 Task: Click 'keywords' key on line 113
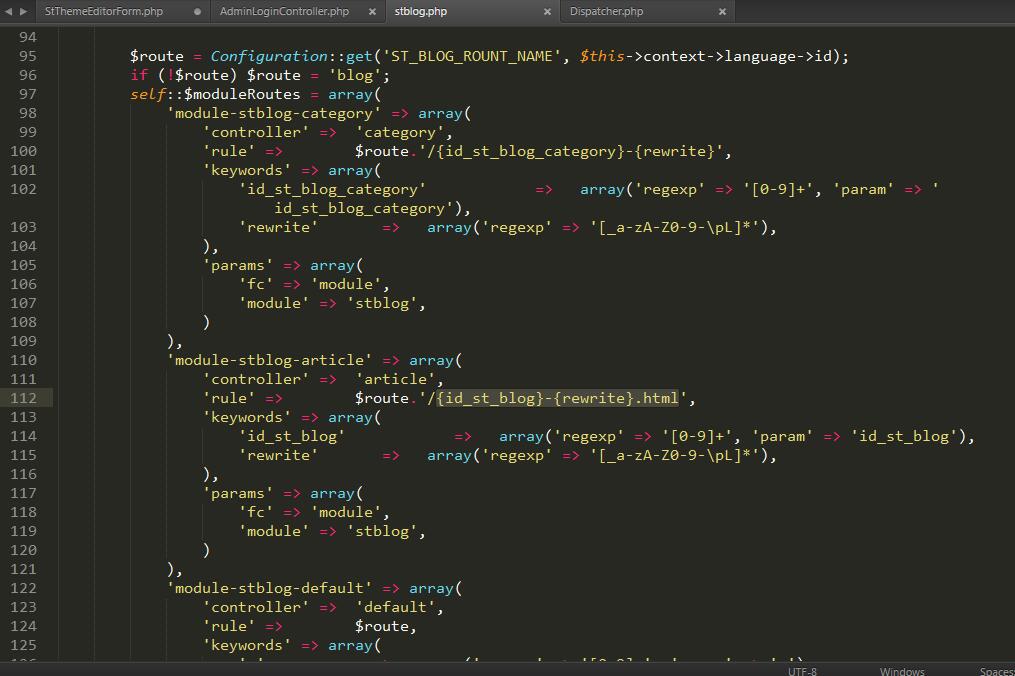click(x=247, y=417)
